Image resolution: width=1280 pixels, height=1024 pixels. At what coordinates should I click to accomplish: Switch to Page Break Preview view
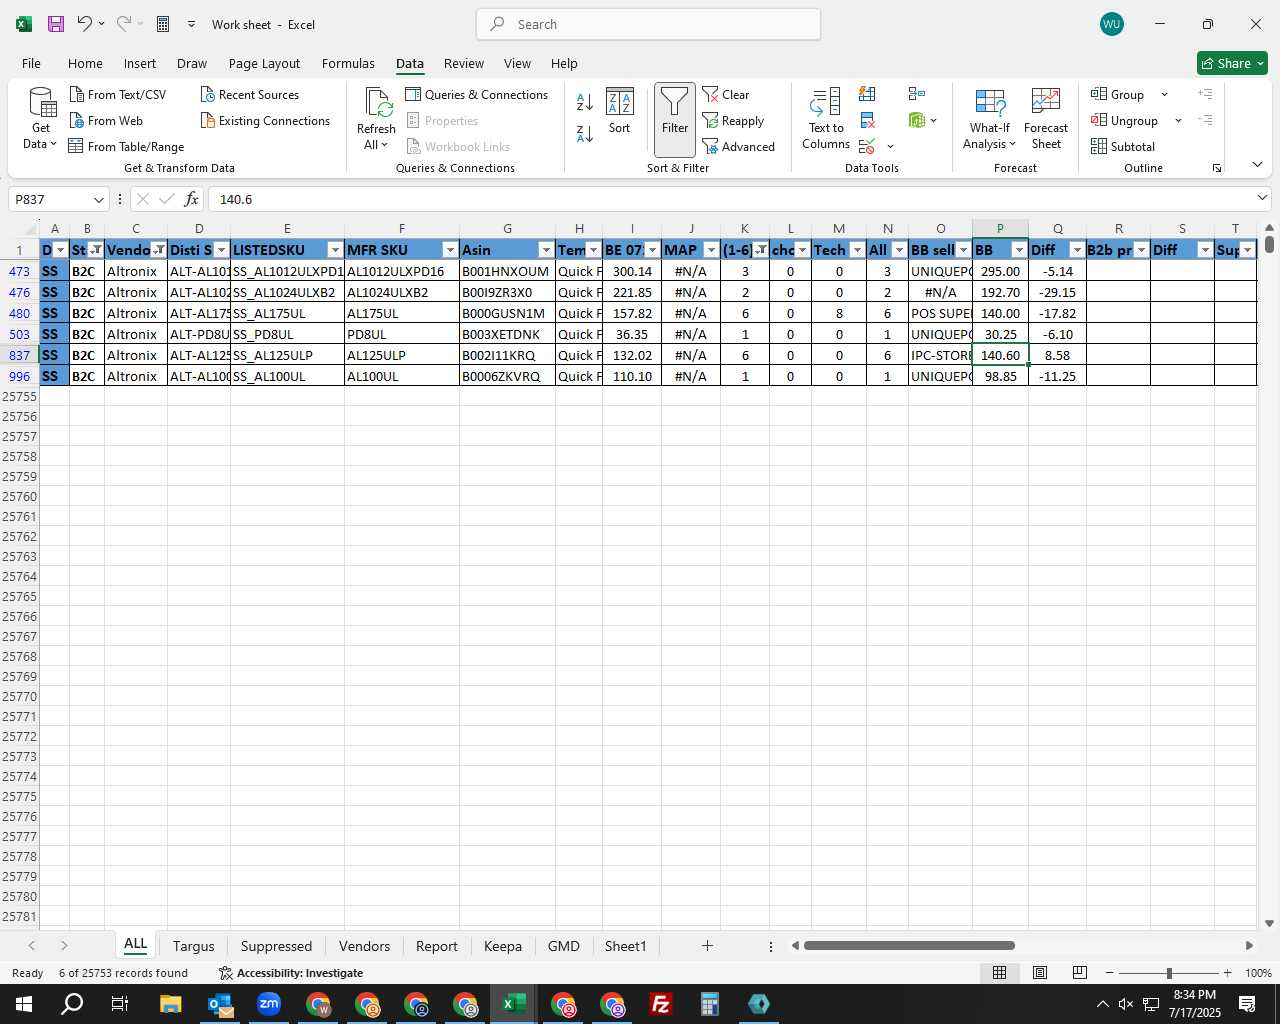point(1080,973)
